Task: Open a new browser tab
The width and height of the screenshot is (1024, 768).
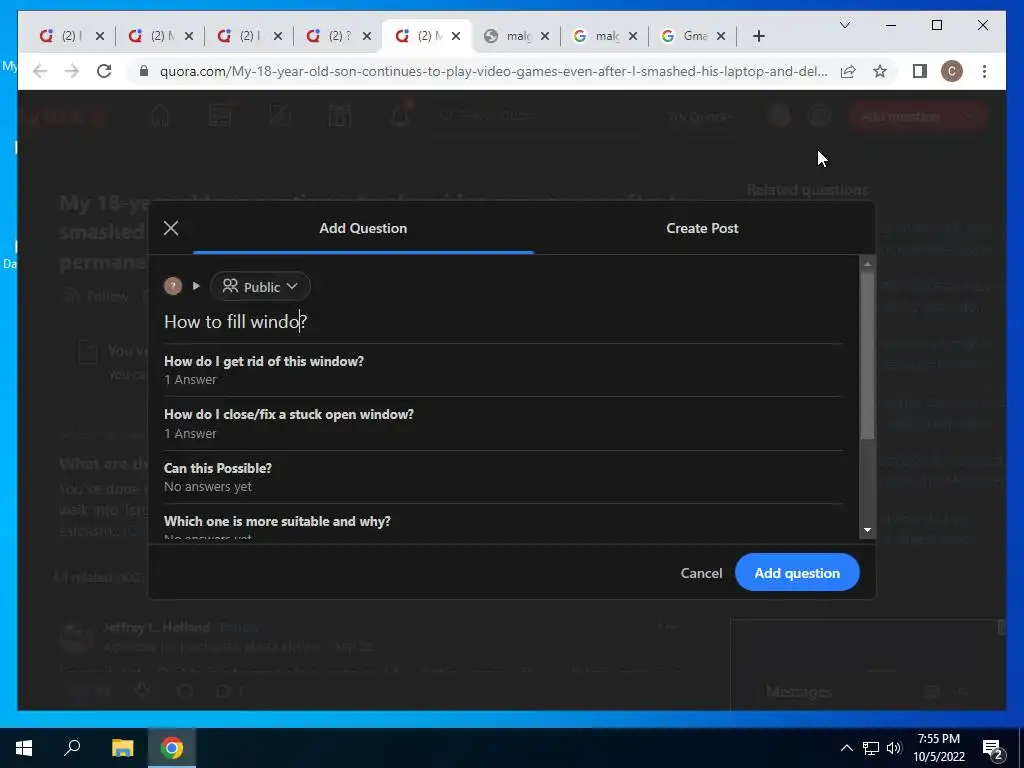Action: pos(758,36)
